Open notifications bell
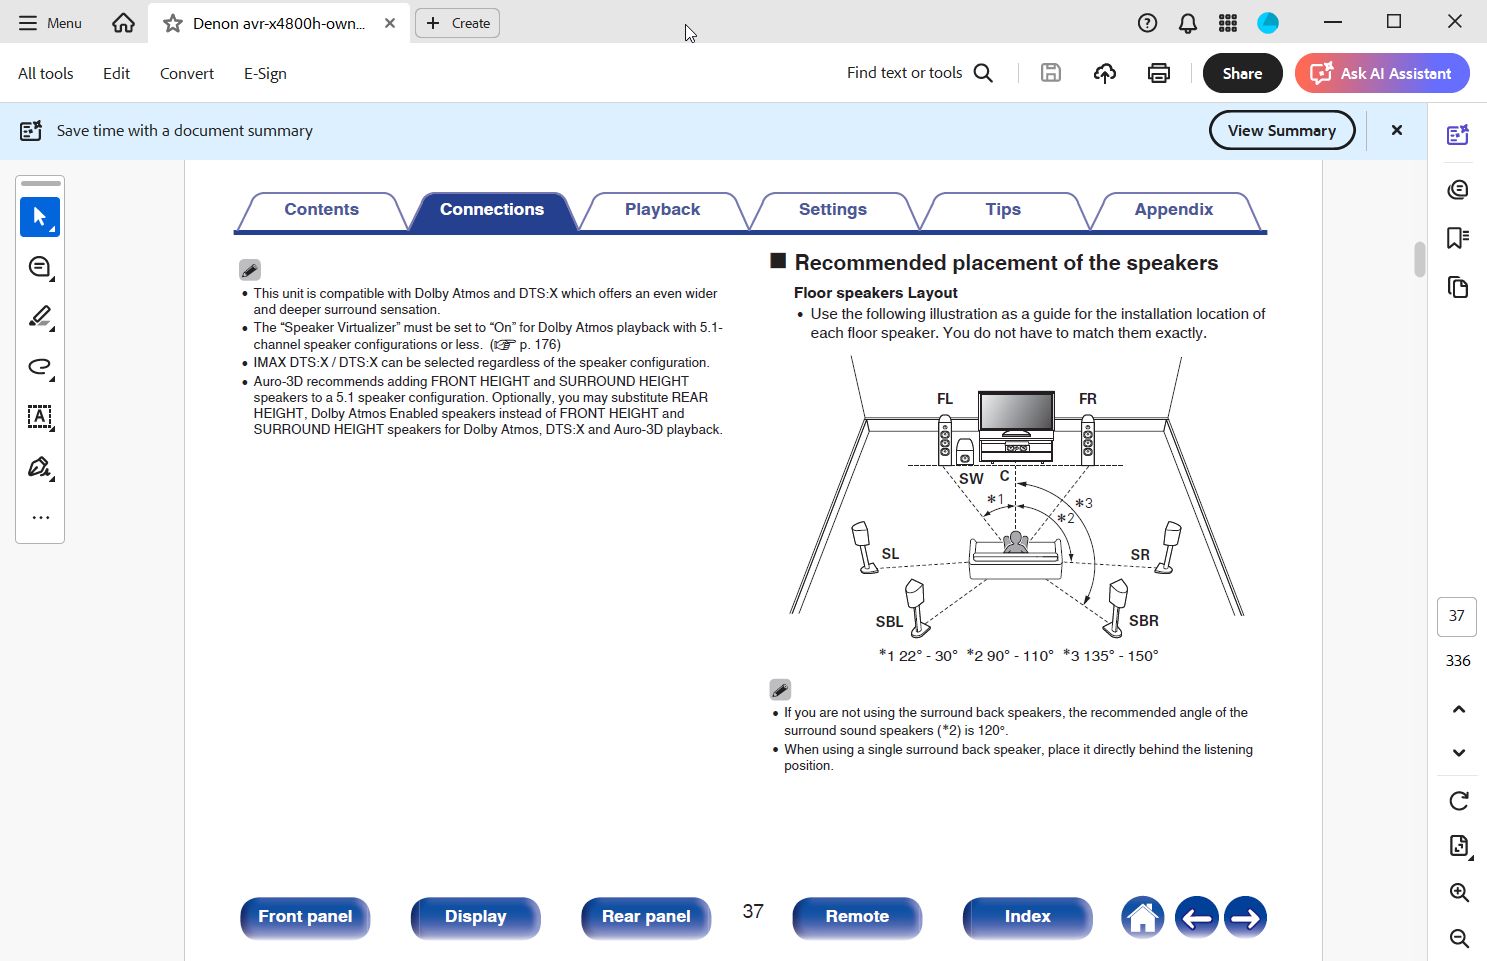The width and height of the screenshot is (1487, 961). [1188, 23]
